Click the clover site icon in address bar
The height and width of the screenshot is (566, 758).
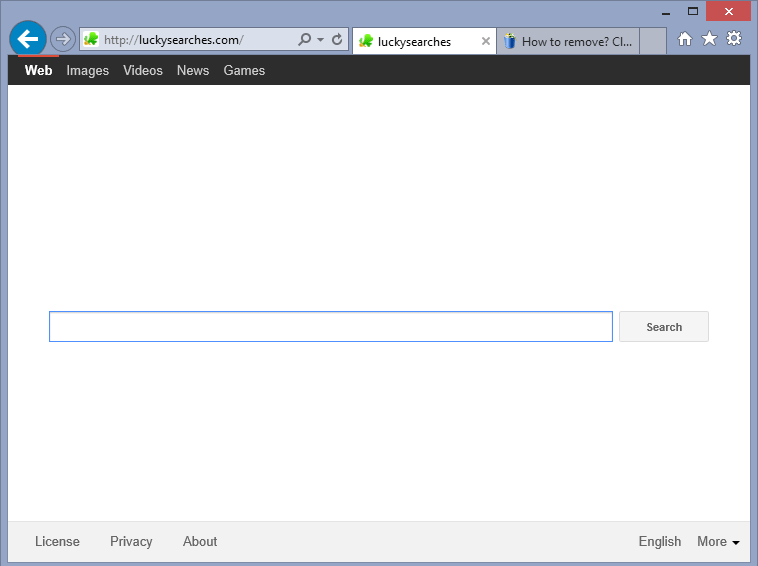(x=91, y=39)
